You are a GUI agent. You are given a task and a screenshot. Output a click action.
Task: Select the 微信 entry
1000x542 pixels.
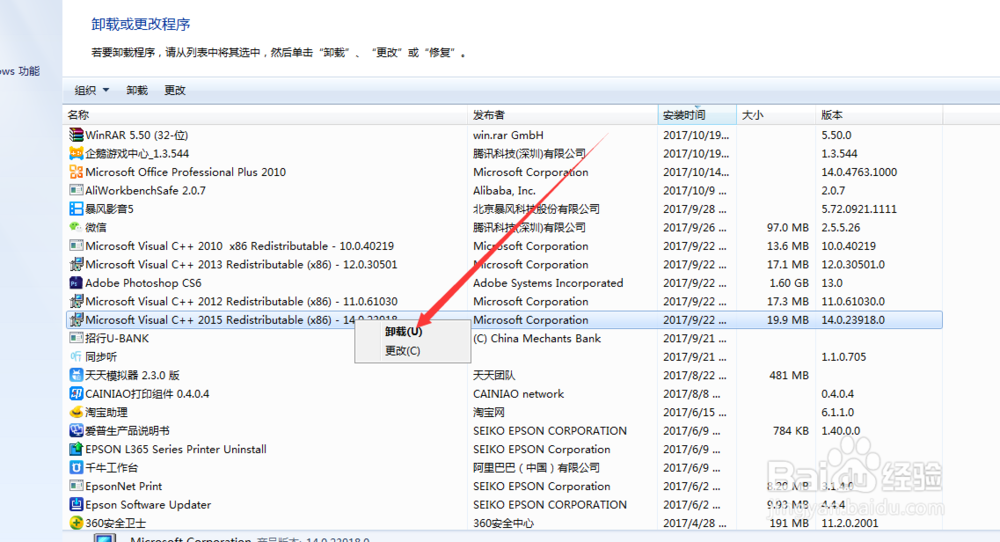tap(96, 228)
